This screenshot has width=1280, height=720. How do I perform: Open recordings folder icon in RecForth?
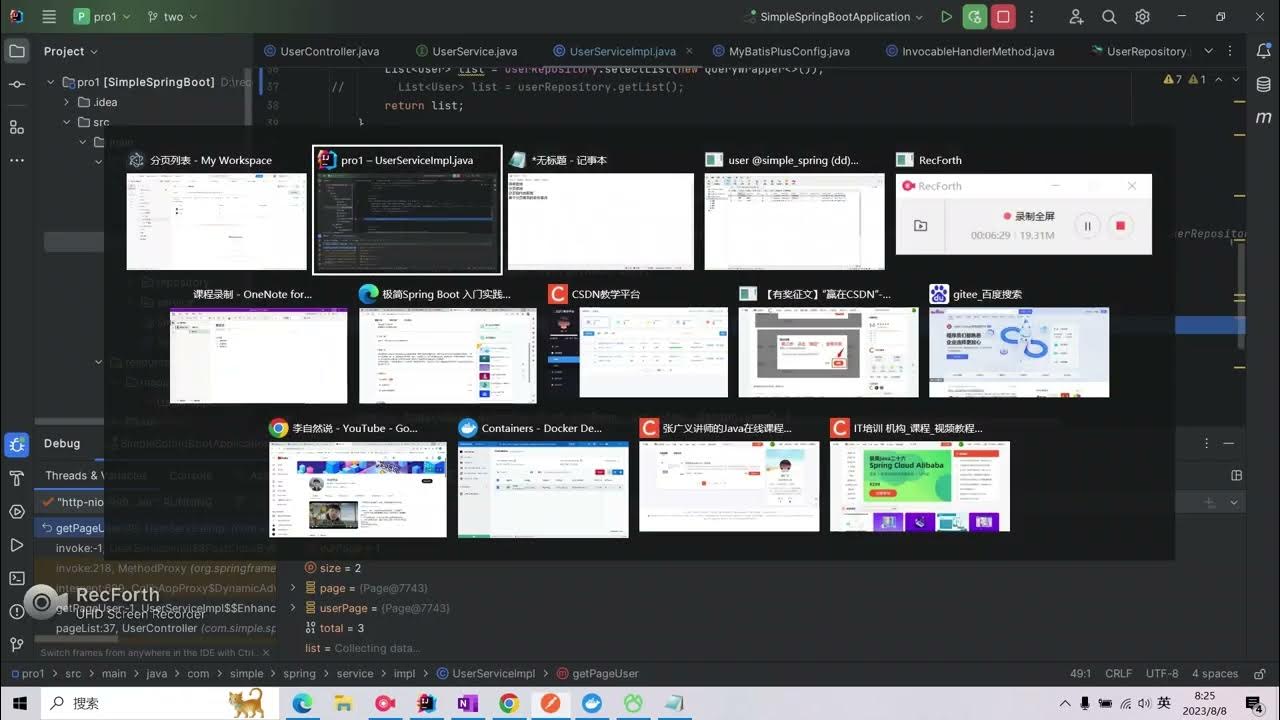click(x=920, y=226)
